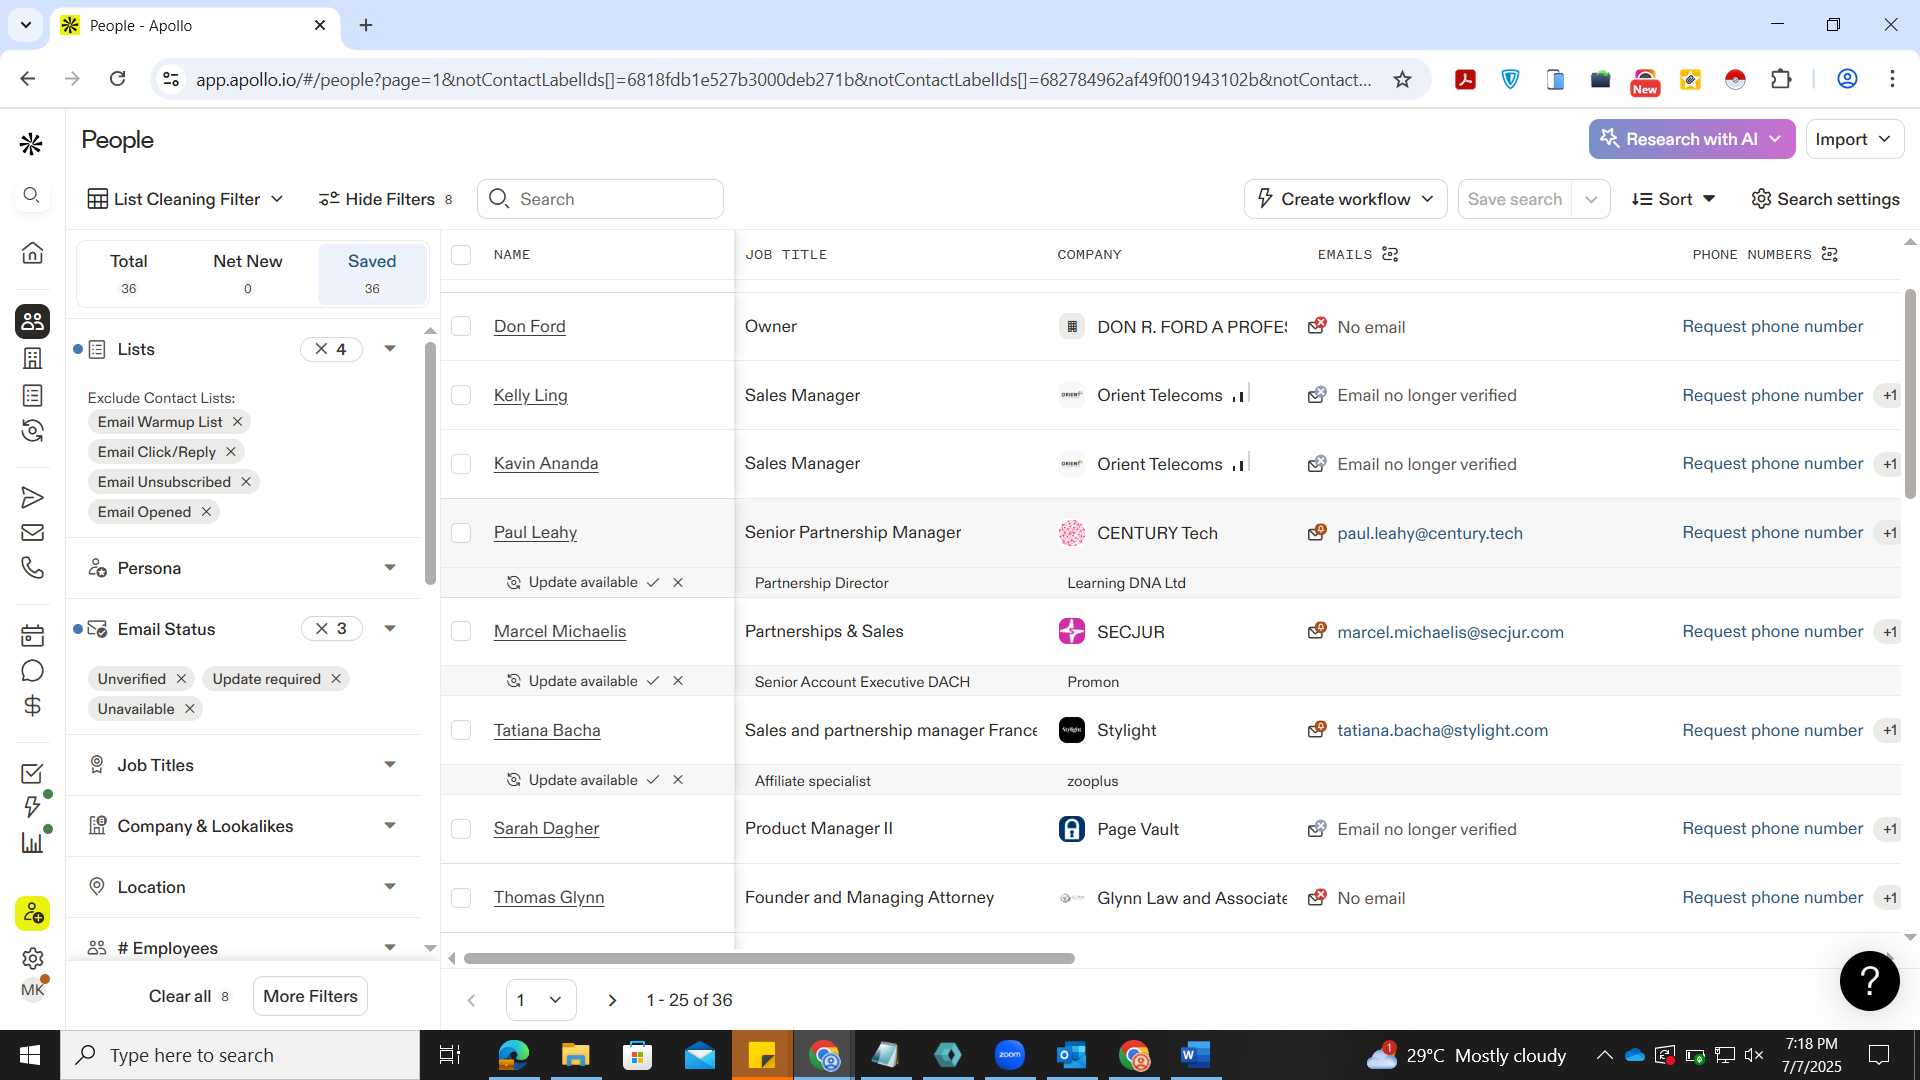Open Settings gear icon in sidebar
The image size is (1920, 1080).
(x=32, y=959)
